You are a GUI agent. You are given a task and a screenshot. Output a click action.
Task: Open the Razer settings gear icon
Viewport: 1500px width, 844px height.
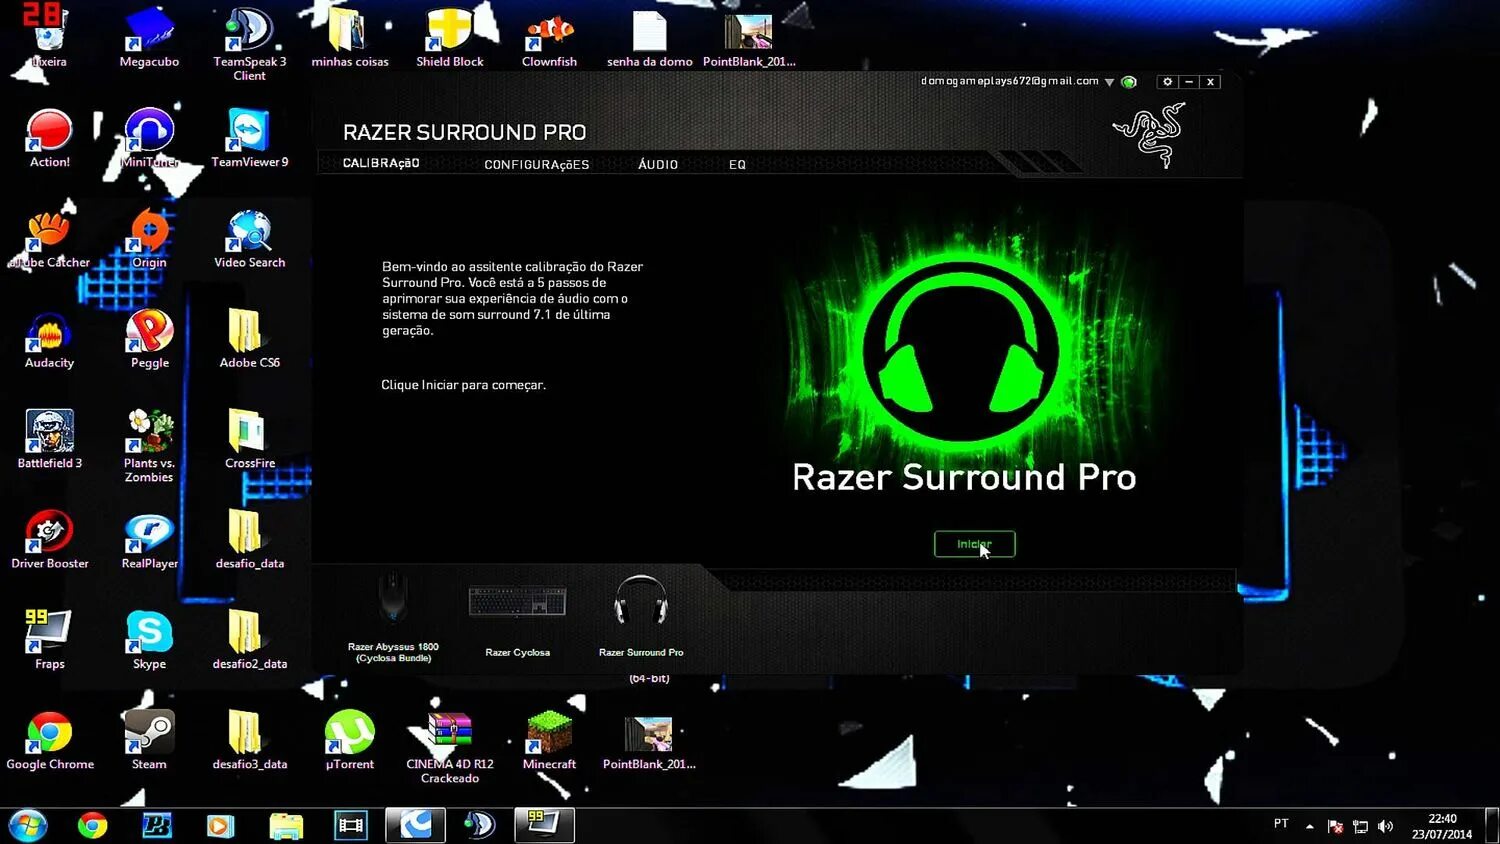pos(1167,82)
